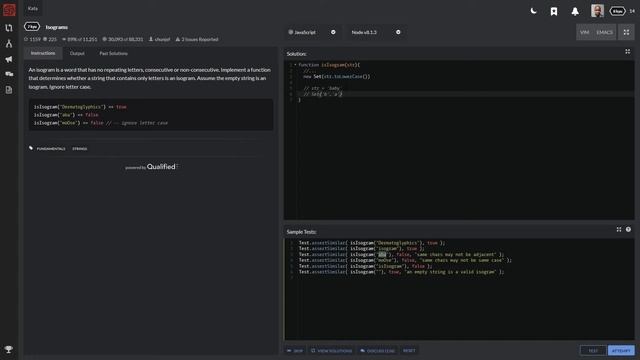Click the 8 kyu rank badge in header

coord(617,11)
